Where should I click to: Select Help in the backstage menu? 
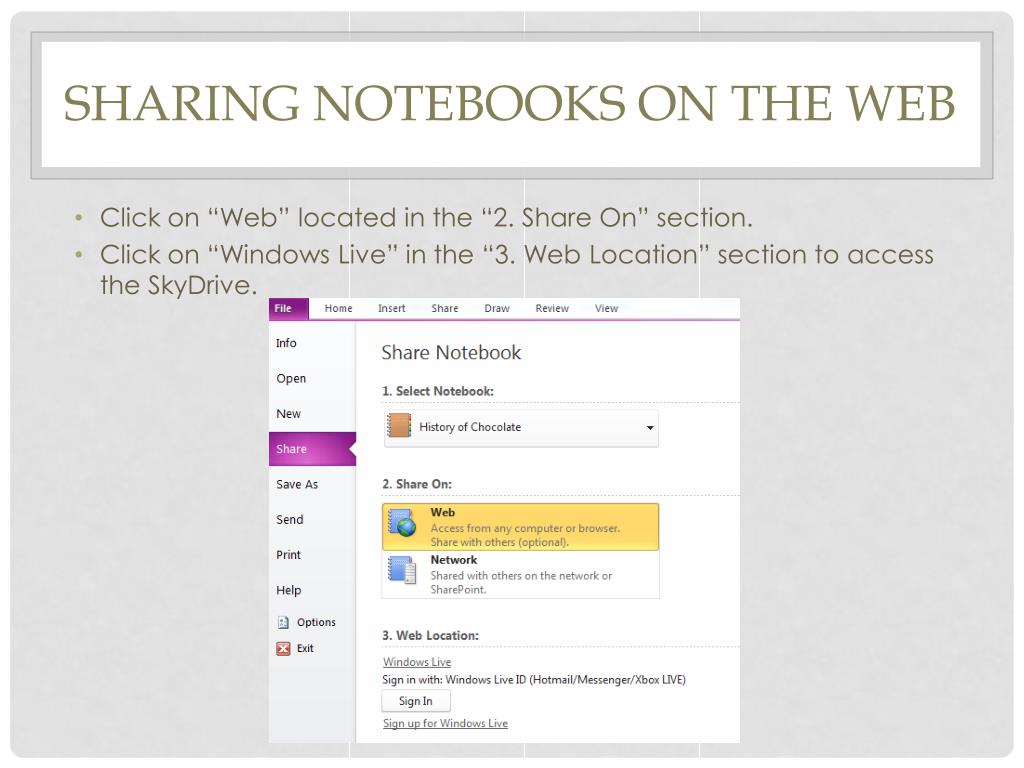click(312, 590)
